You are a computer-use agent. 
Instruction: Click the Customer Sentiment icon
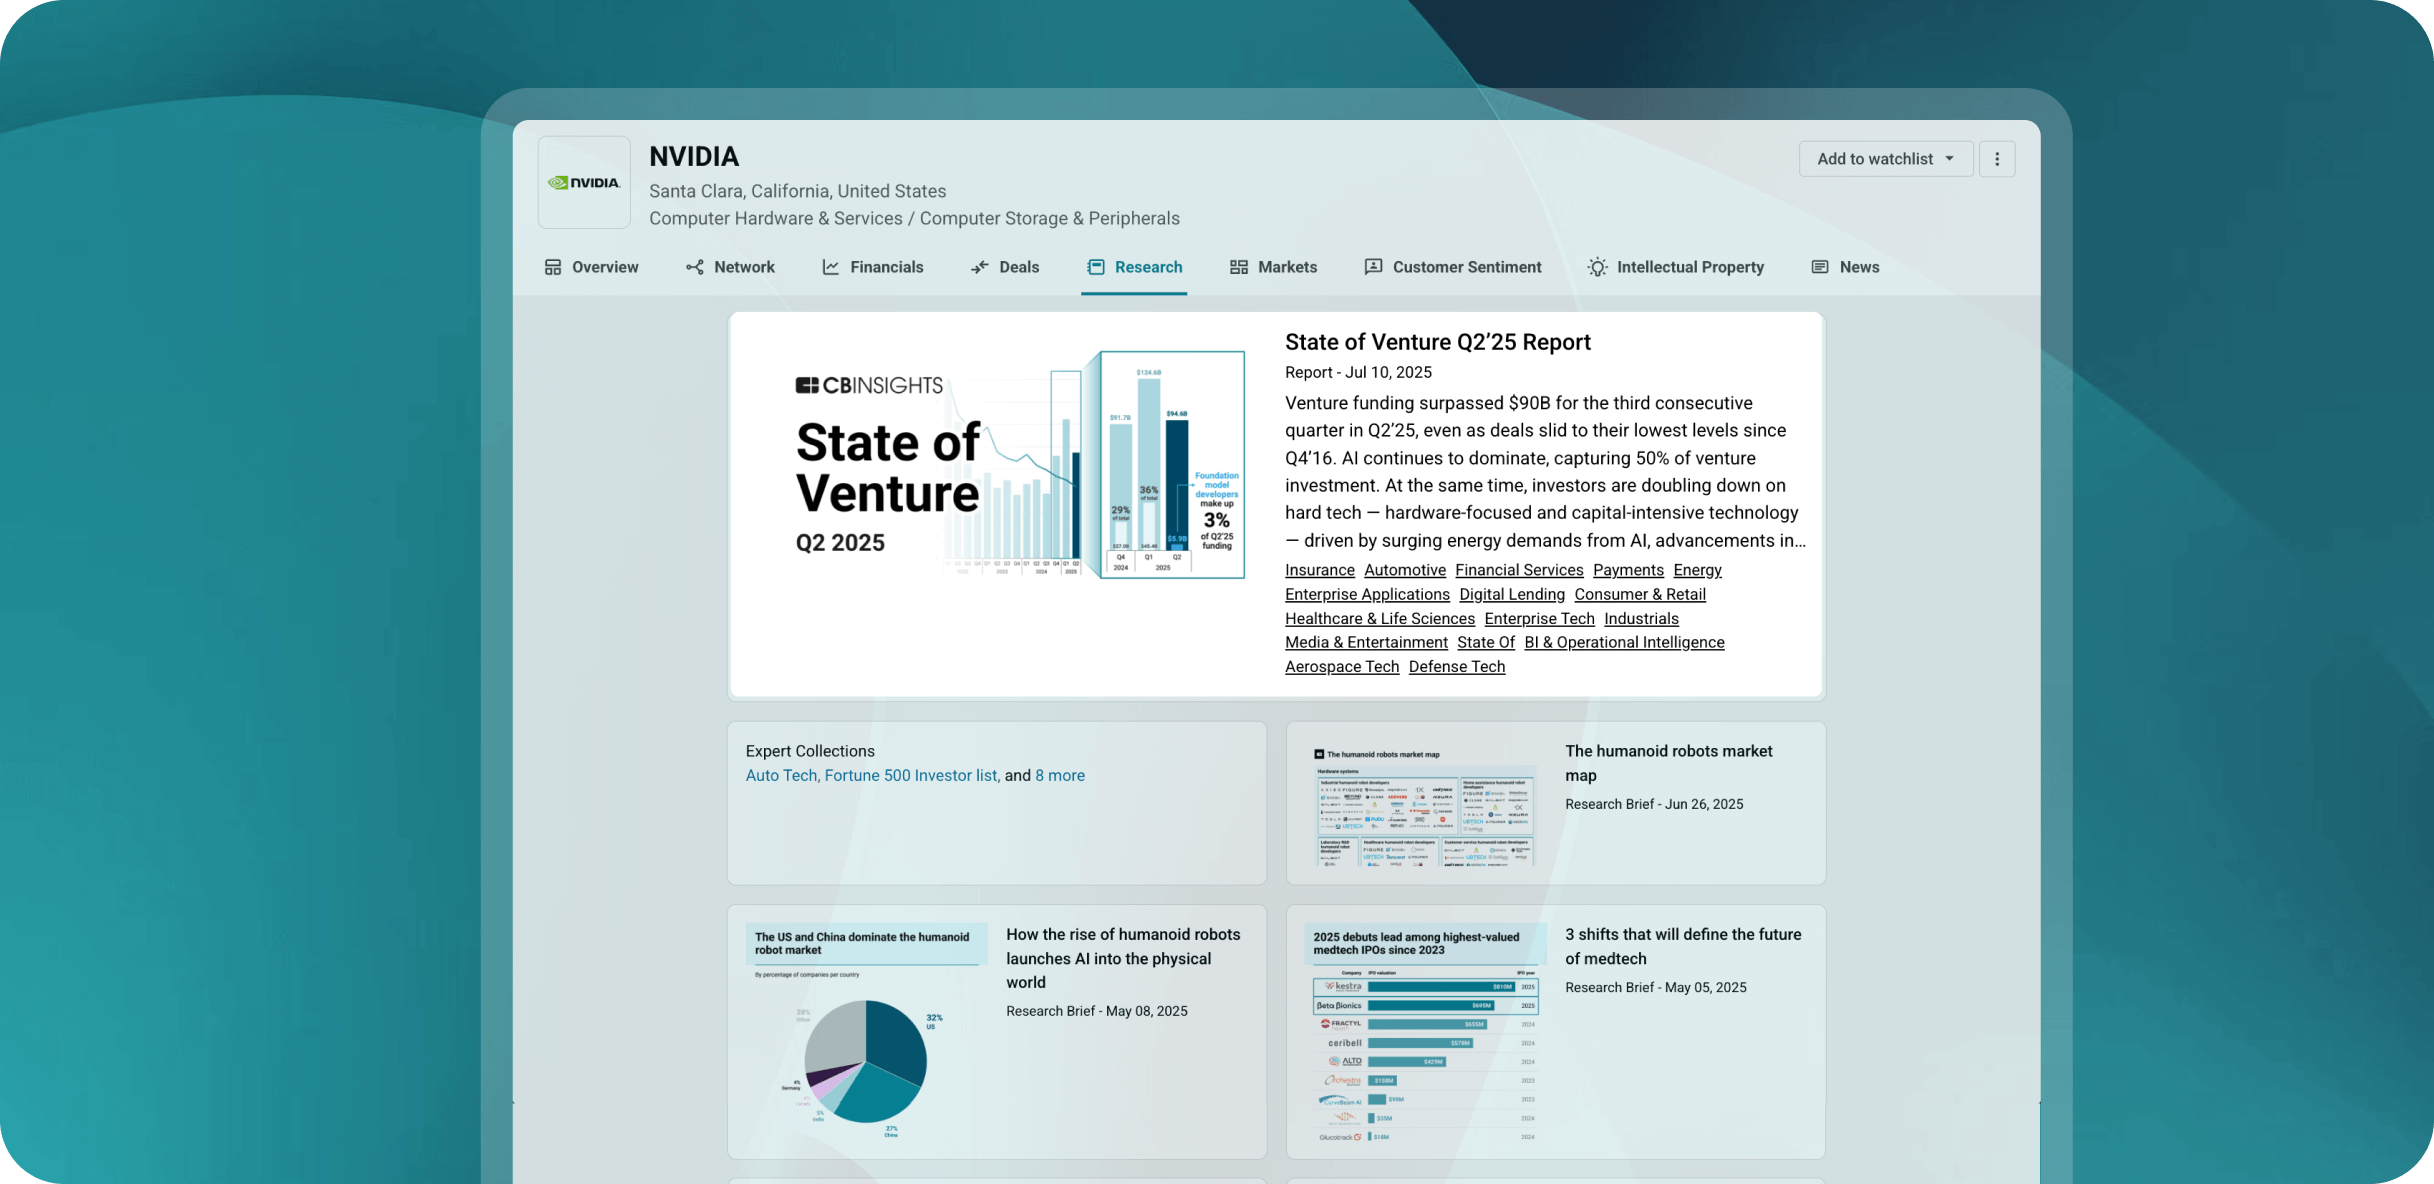click(x=1374, y=267)
